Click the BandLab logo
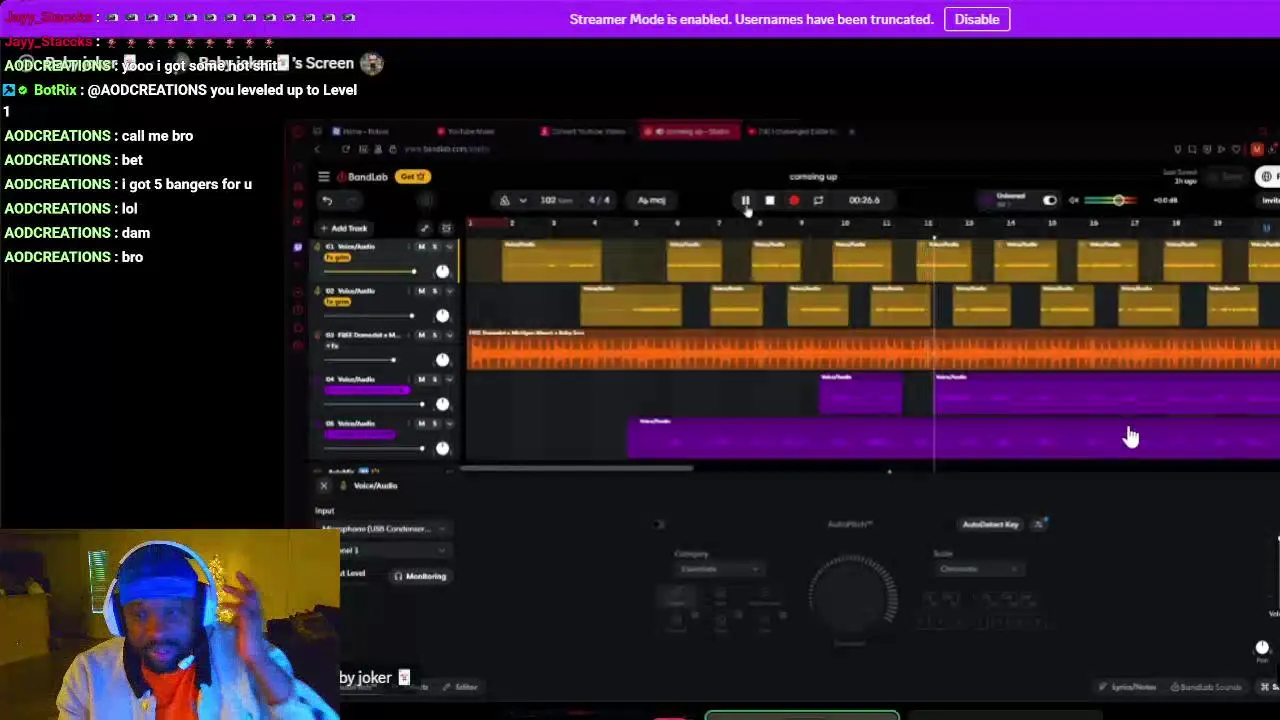The height and width of the screenshot is (720, 1280). (x=362, y=177)
